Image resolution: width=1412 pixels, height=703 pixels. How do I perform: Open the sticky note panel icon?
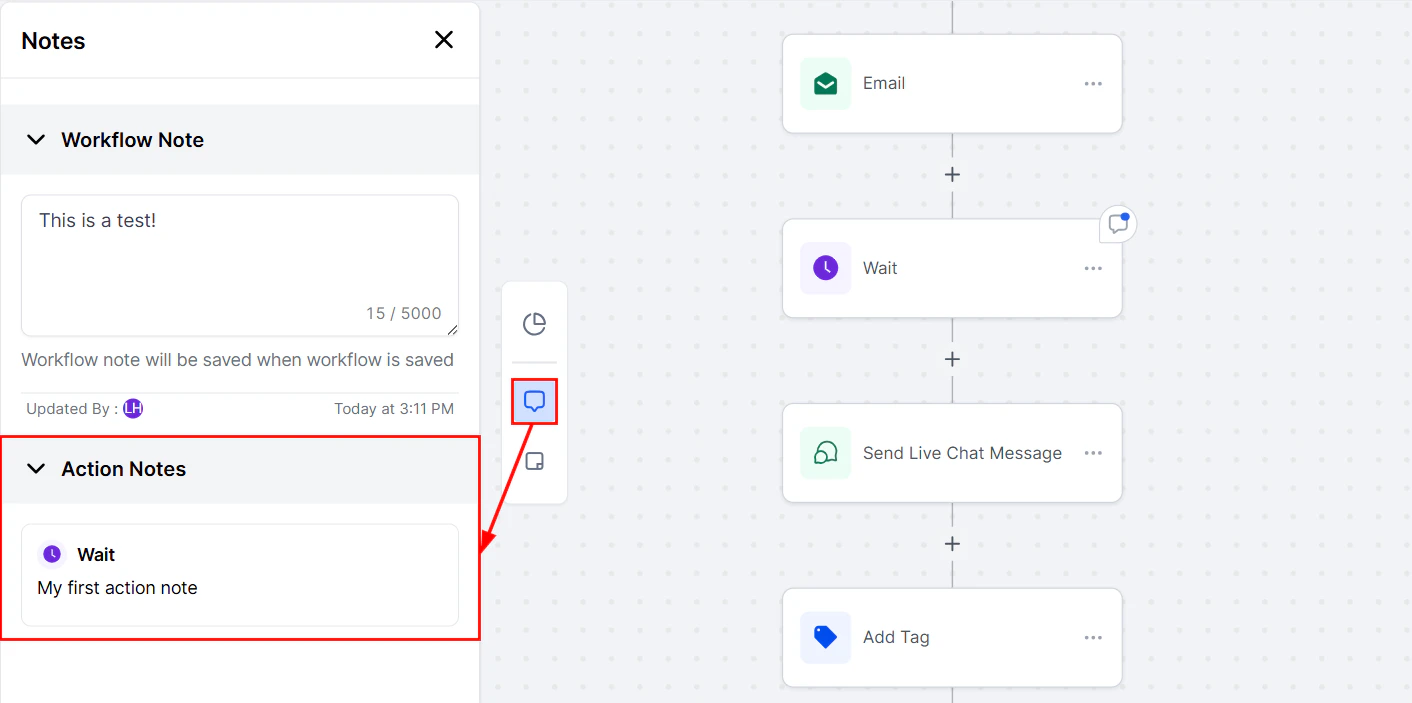tap(534, 460)
